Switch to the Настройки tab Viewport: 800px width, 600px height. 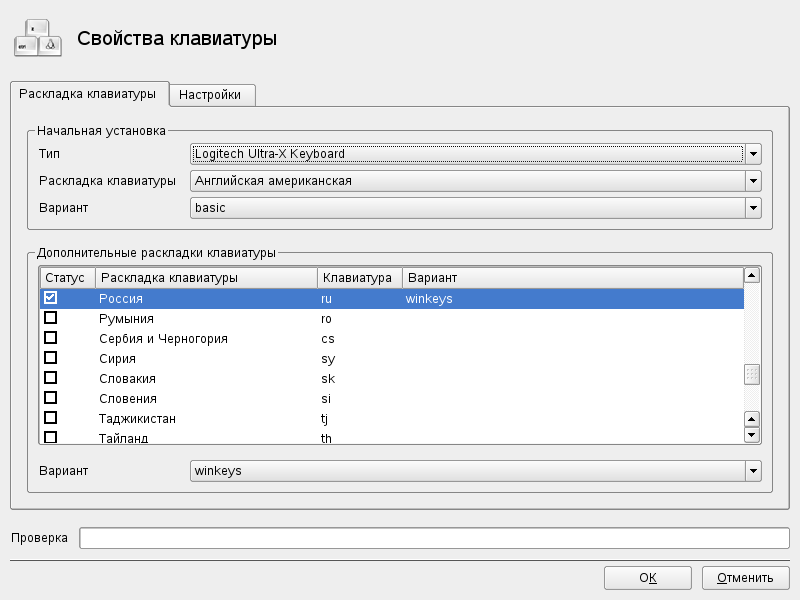tap(210, 95)
